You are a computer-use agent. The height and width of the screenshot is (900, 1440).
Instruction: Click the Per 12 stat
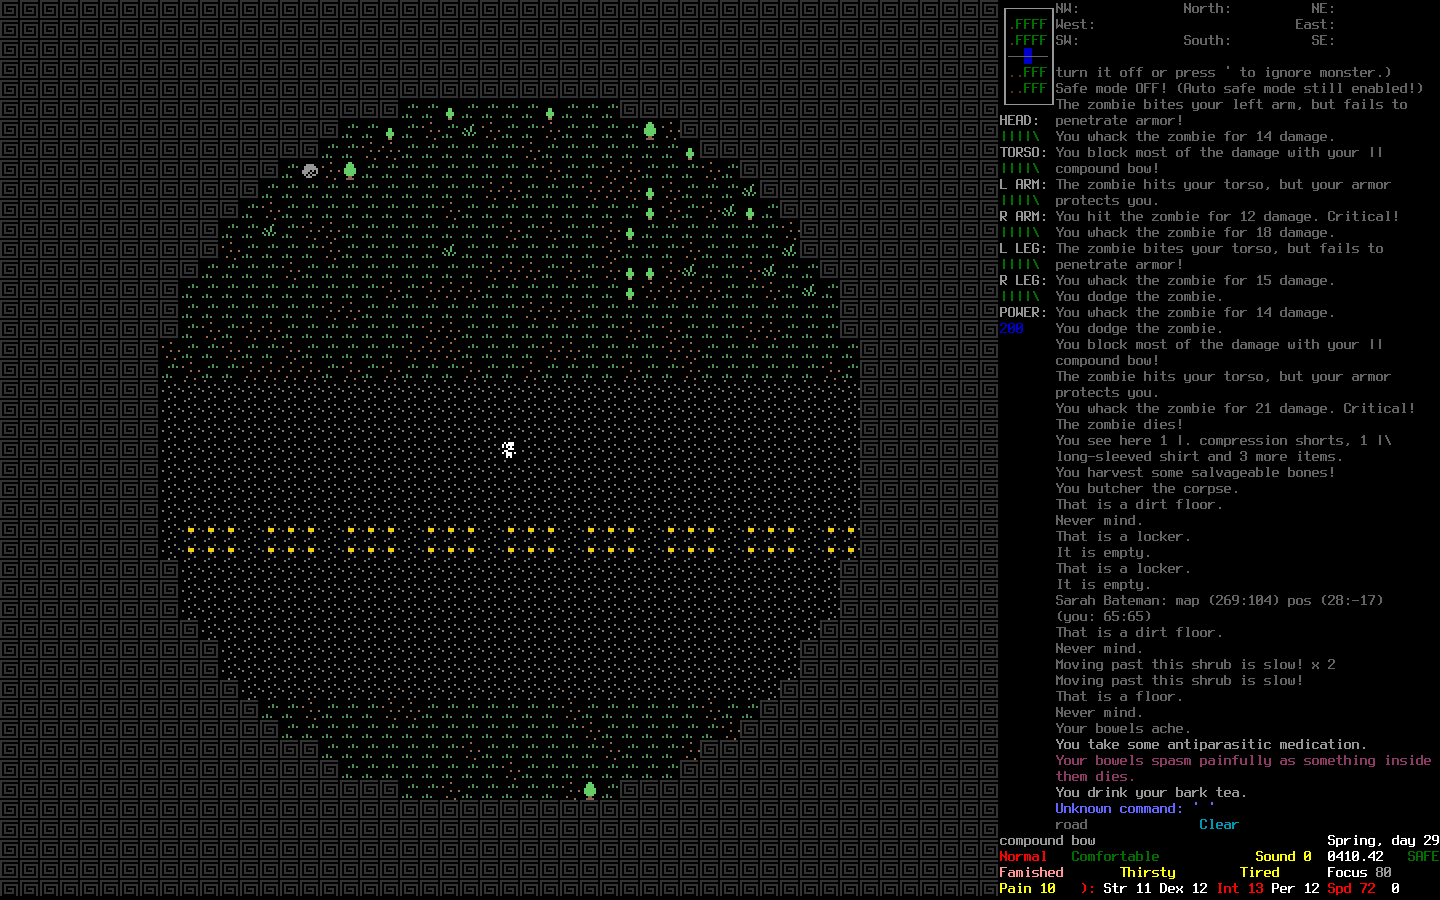coord(1296,888)
